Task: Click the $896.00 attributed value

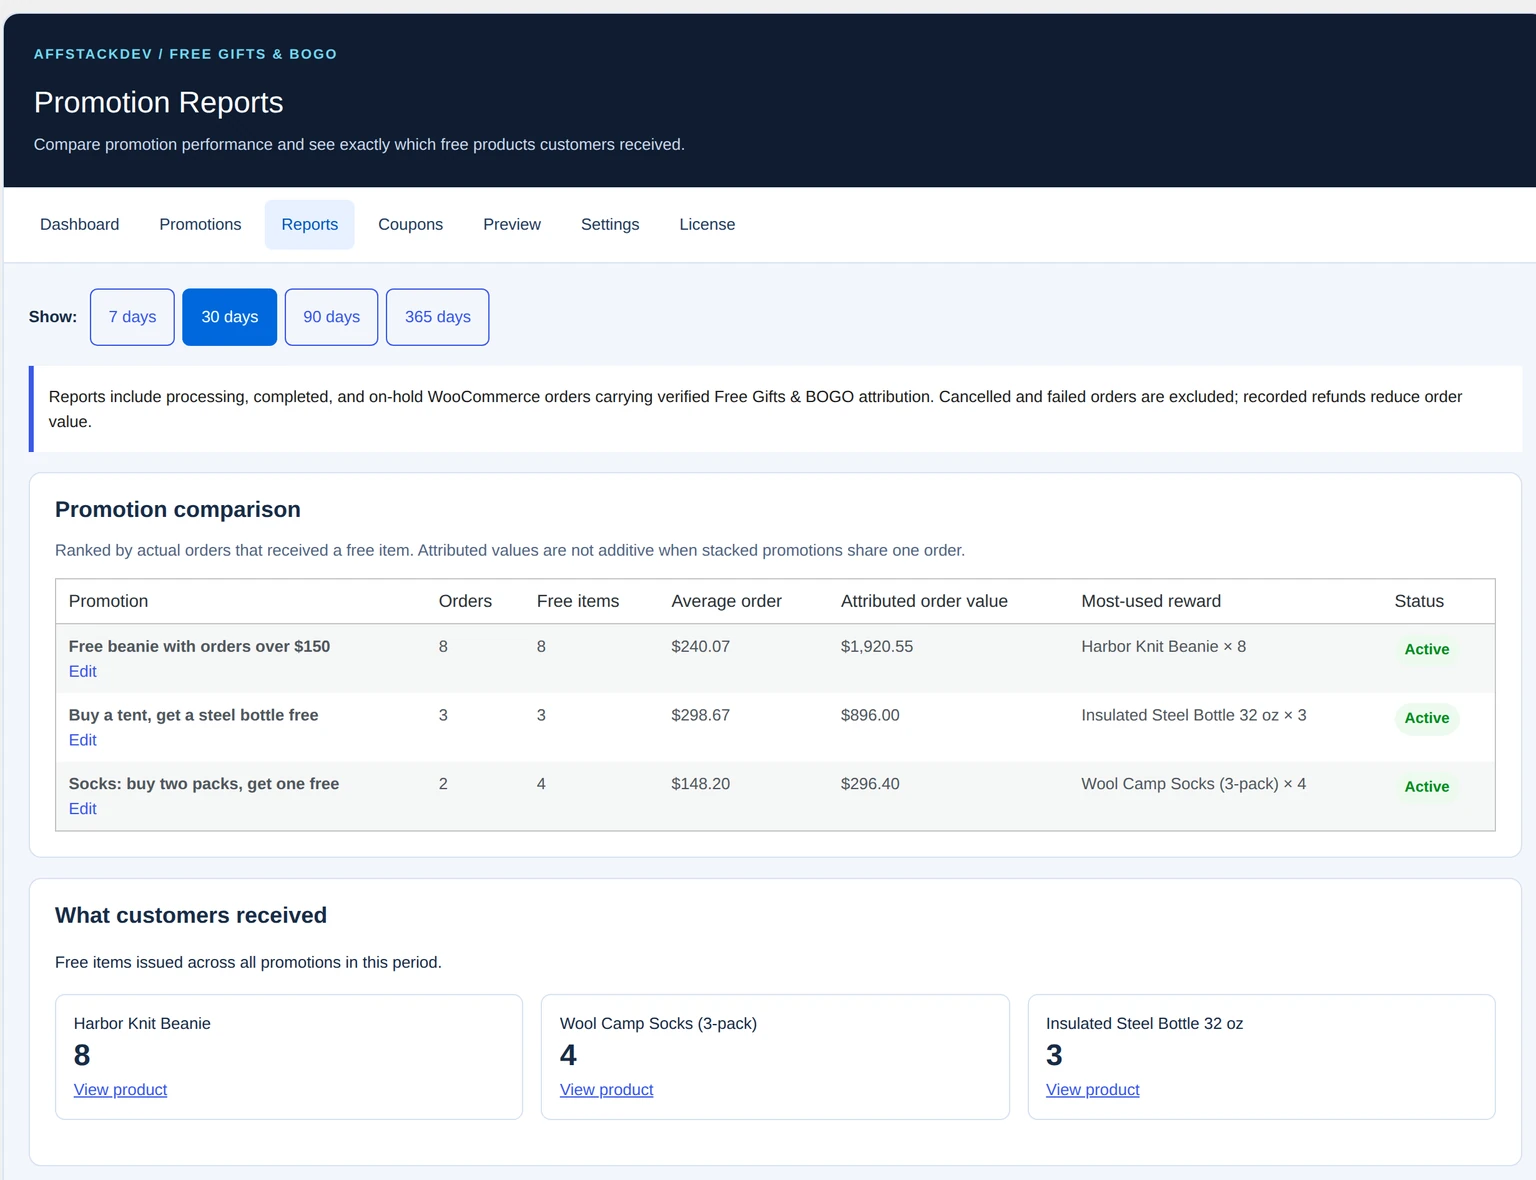Action: coord(870,715)
